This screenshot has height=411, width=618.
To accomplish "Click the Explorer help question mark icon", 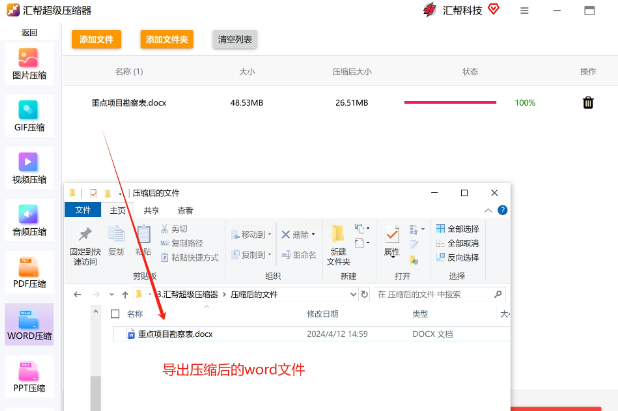I will pyautogui.click(x=503, y=210).
